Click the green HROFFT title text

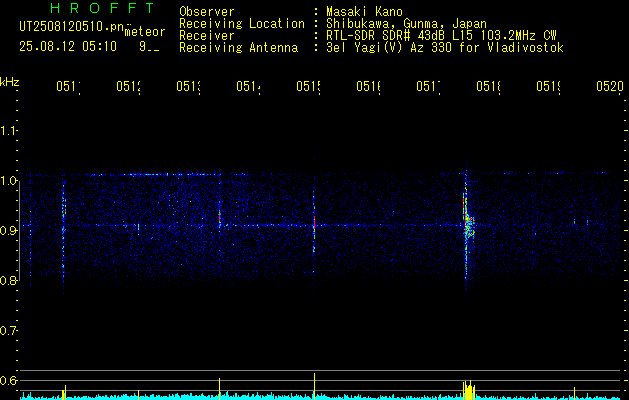pyautogui.click(x=102, y=8)
